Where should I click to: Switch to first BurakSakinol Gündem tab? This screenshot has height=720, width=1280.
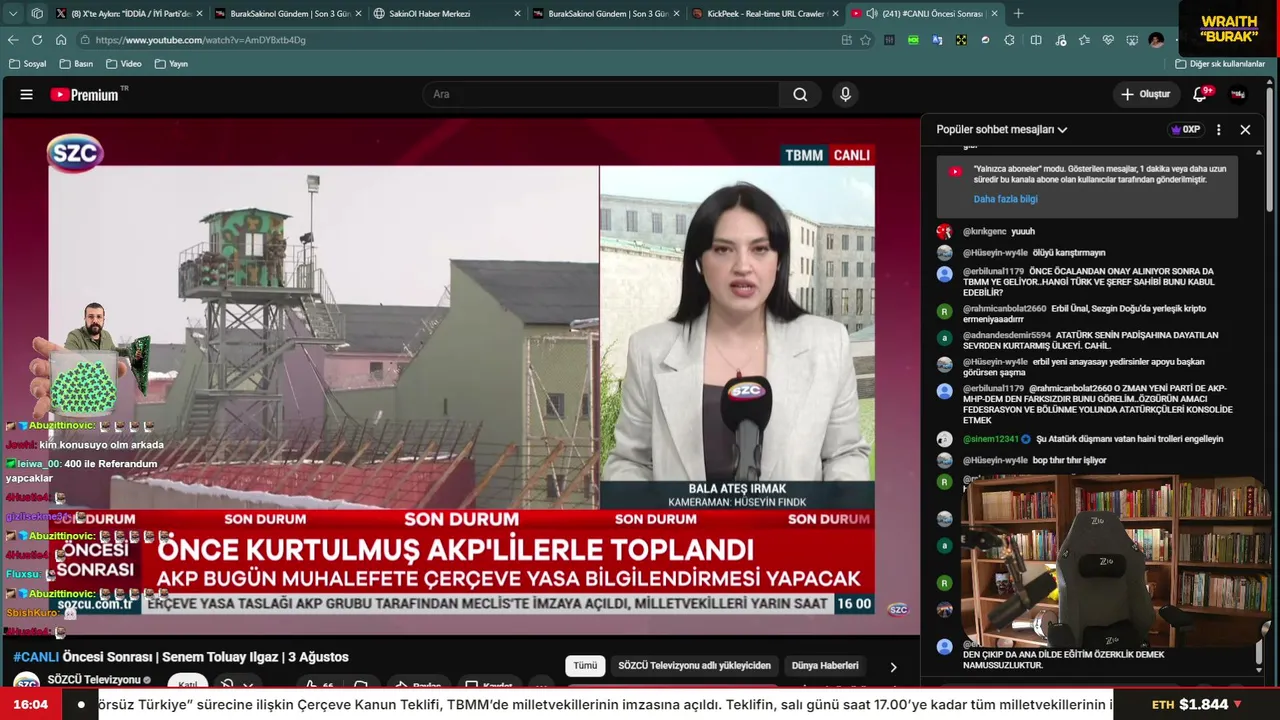(288, 13)
